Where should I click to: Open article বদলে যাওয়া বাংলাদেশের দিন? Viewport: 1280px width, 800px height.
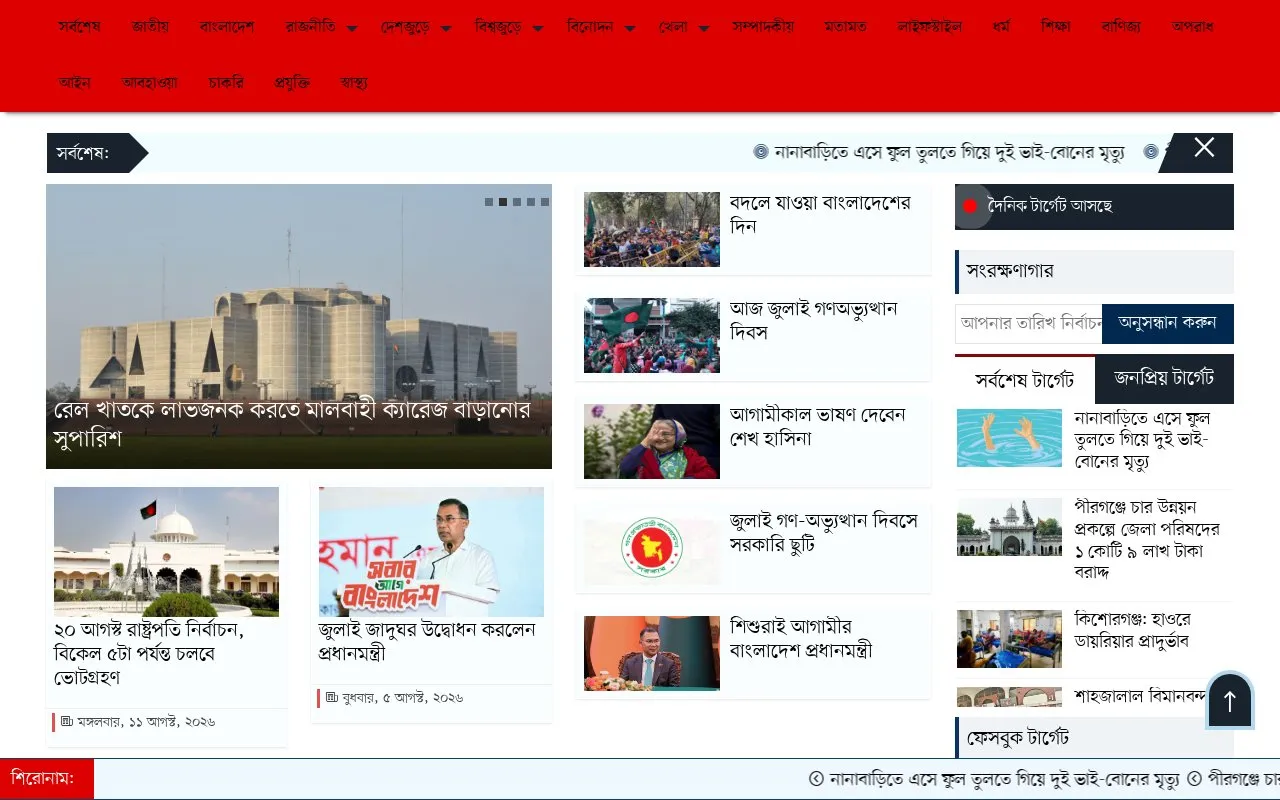(820, 215)
